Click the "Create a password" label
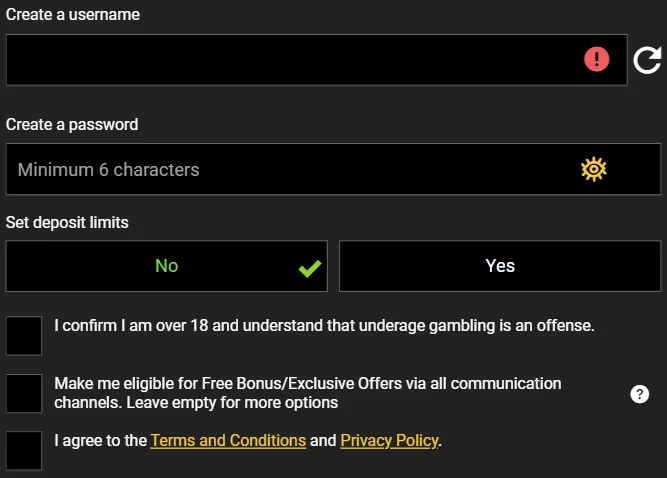 tap(72, 125)
